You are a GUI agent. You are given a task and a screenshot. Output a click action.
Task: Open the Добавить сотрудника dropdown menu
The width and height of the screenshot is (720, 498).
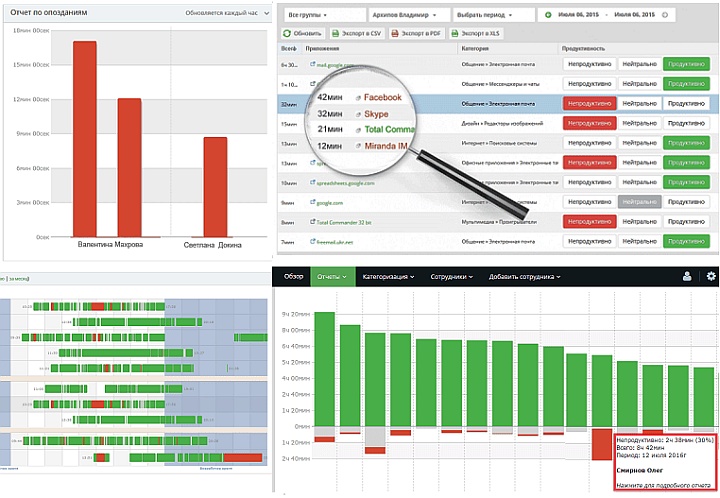(524, 277)
